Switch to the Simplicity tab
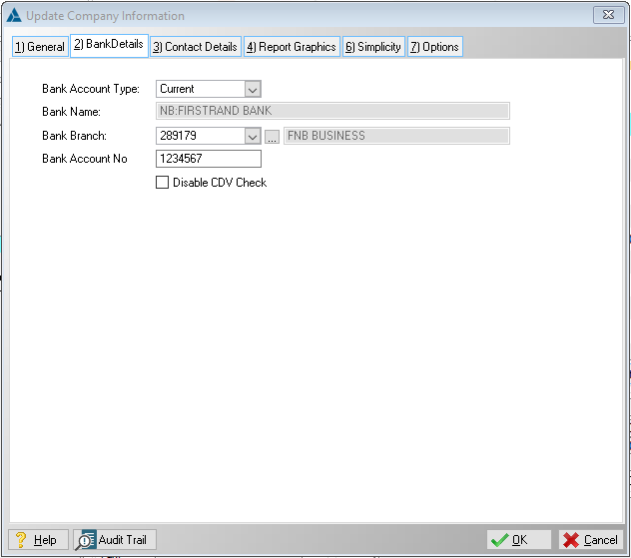Viewport: 631px width, 558px height. (x=373, y=47)
